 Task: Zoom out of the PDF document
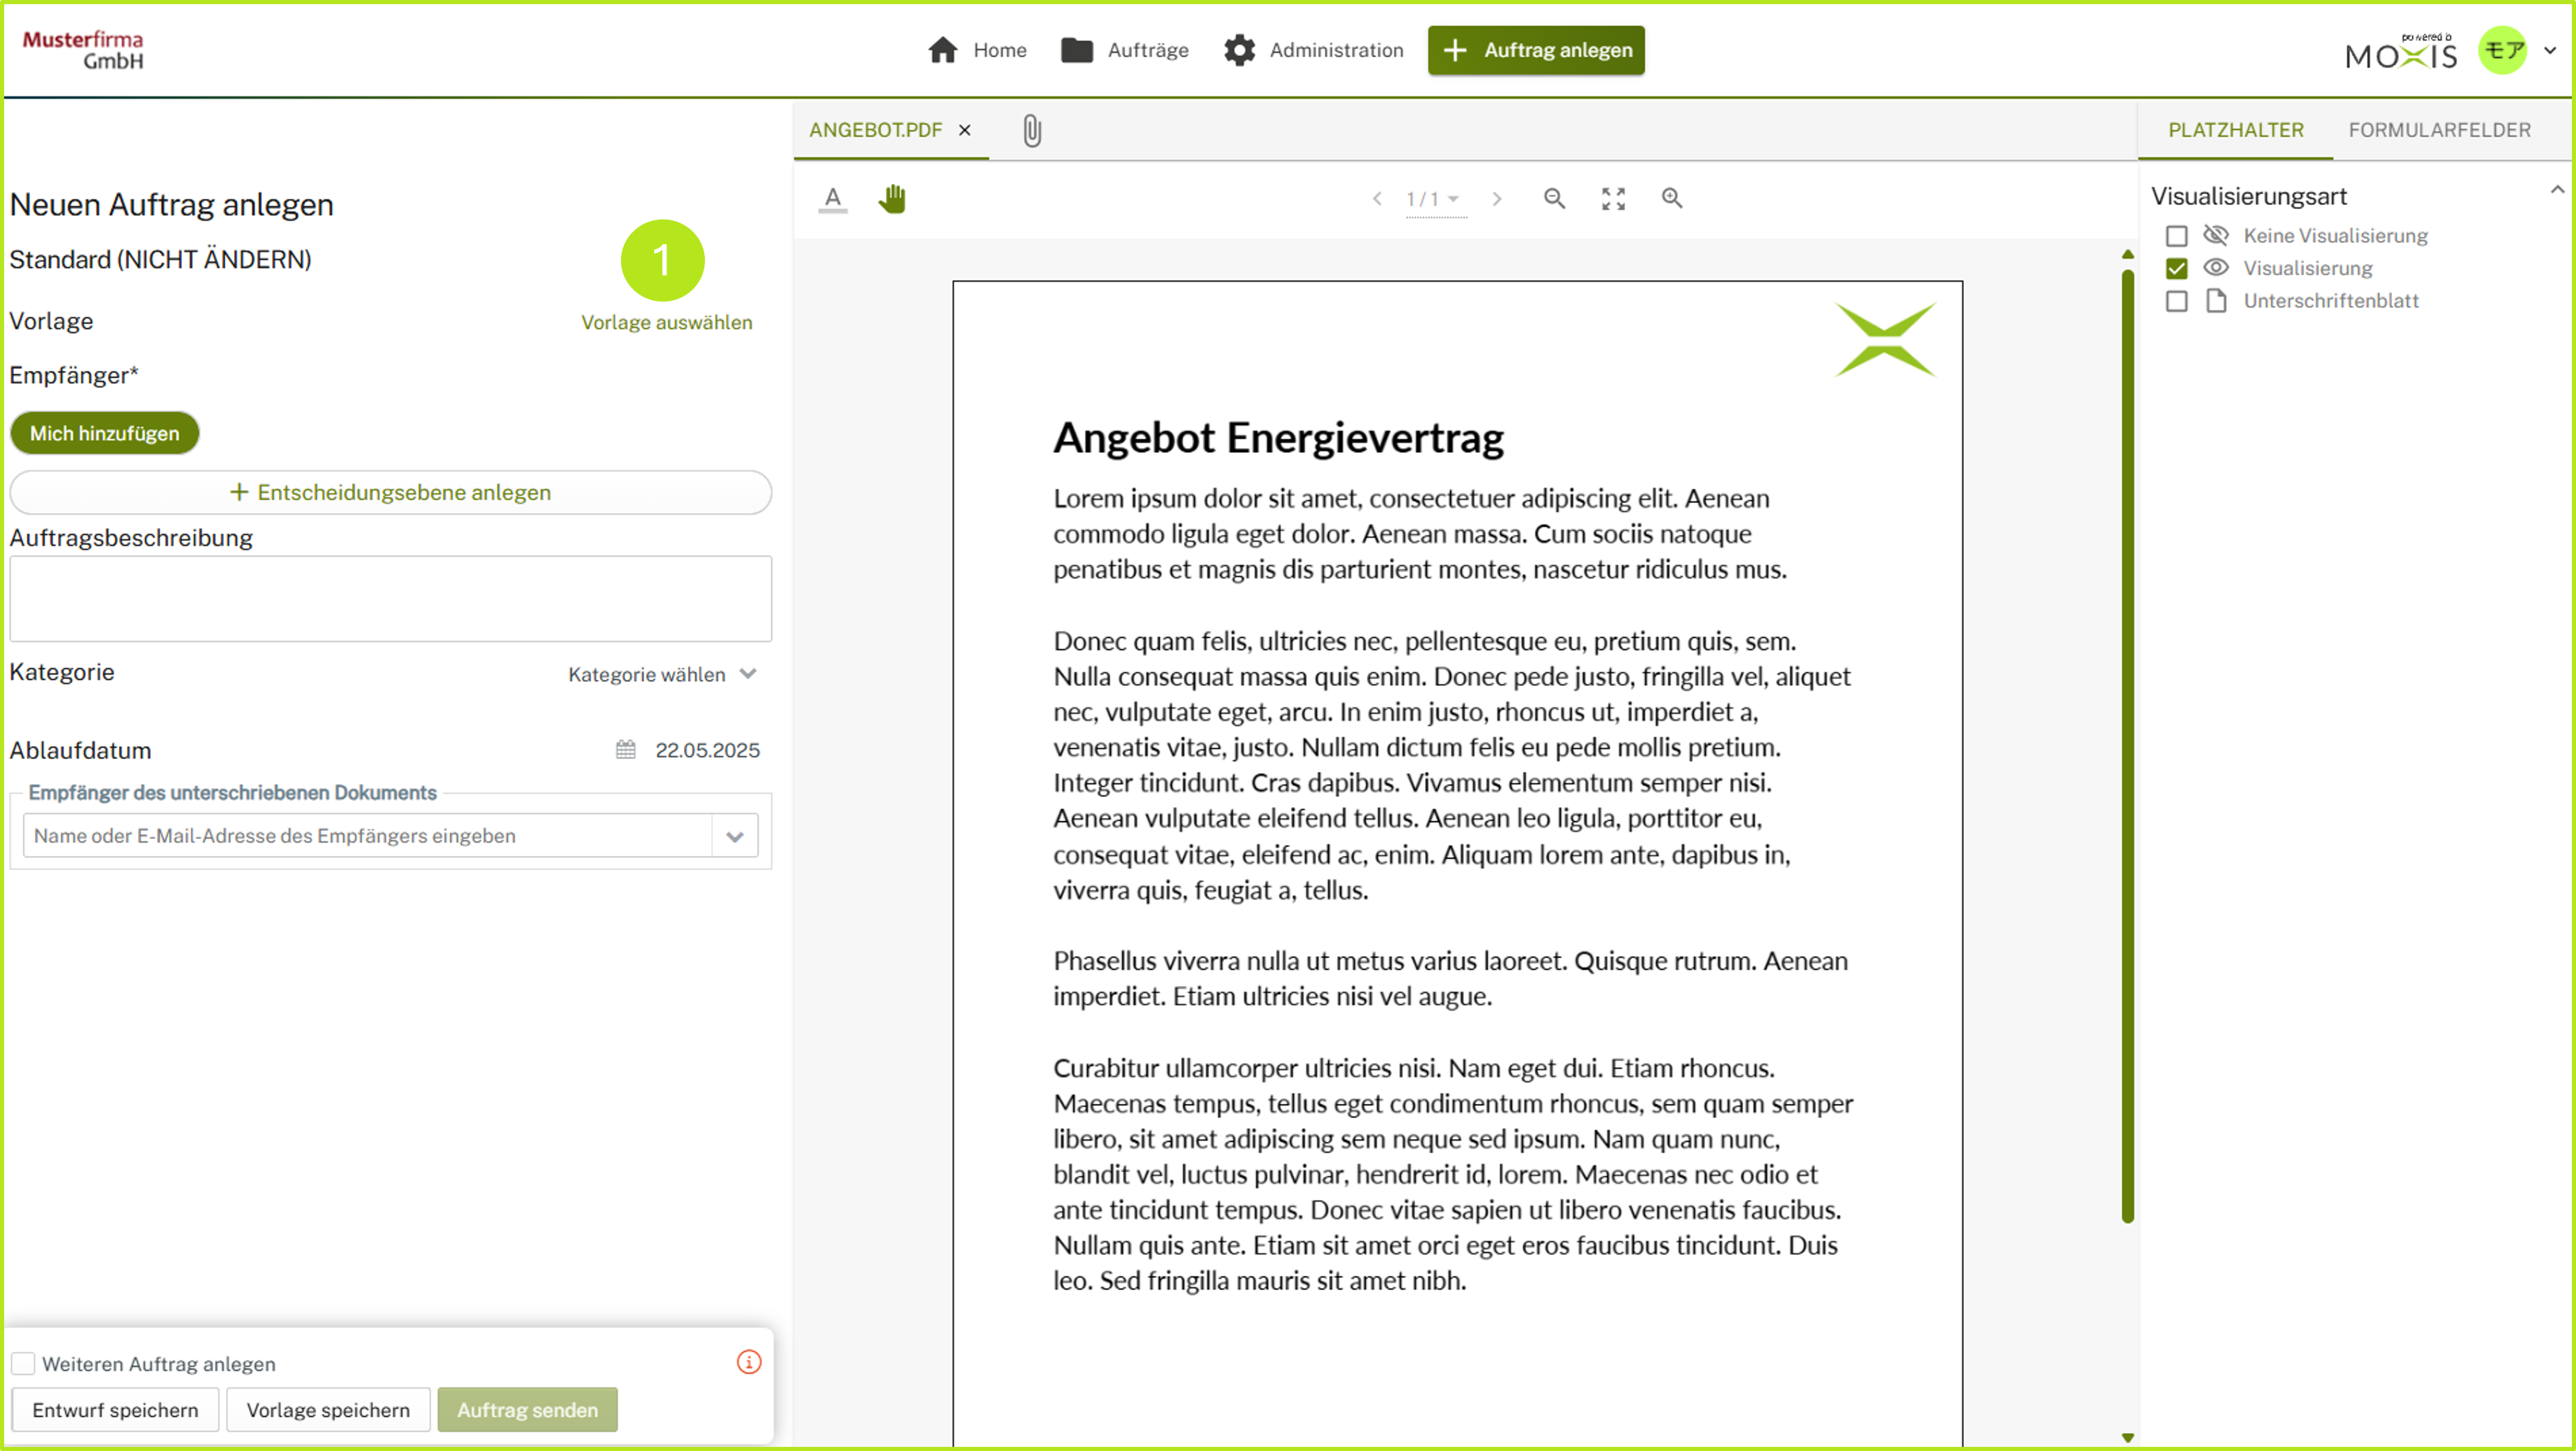pyautogui.click(x=1554, y=199)
